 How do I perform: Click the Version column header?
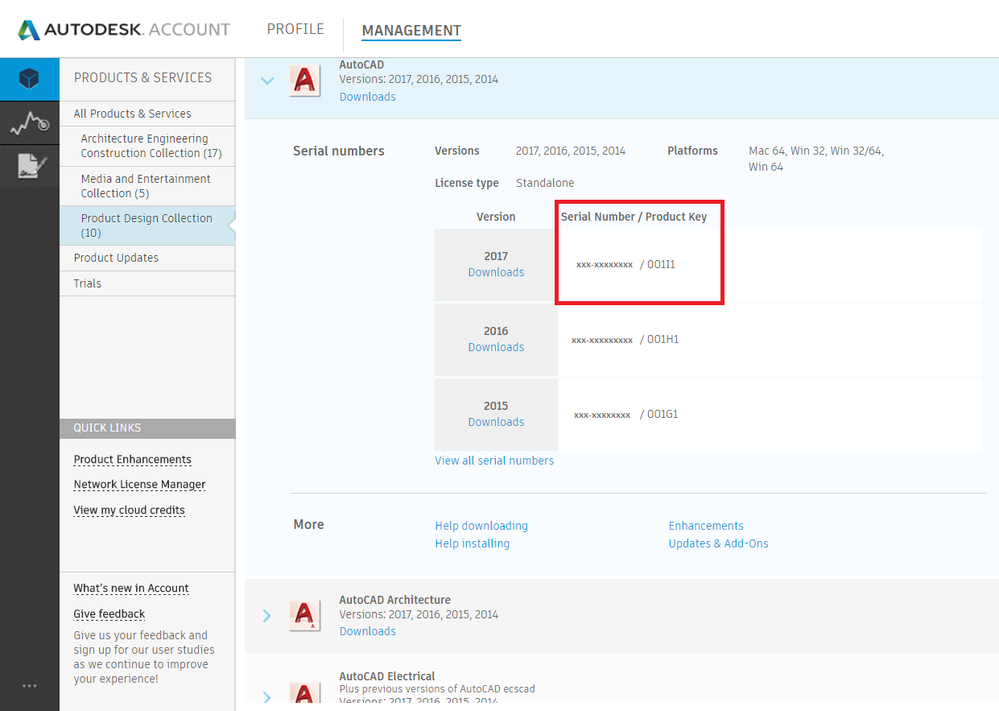[x=496, y=217]
